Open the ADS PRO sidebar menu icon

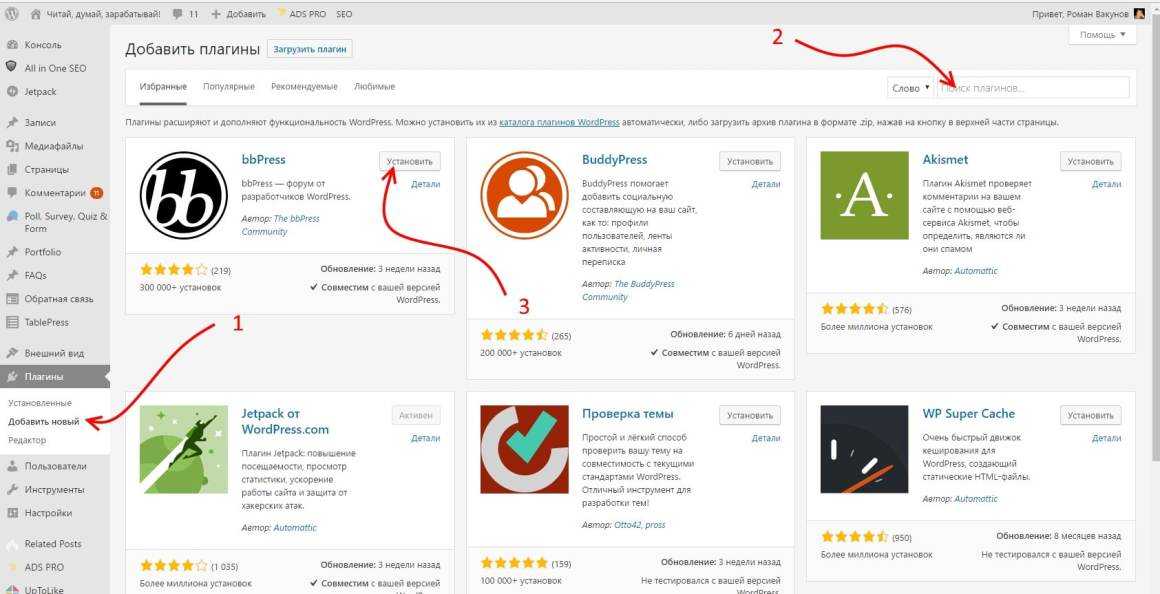click(x=12, y=567)
